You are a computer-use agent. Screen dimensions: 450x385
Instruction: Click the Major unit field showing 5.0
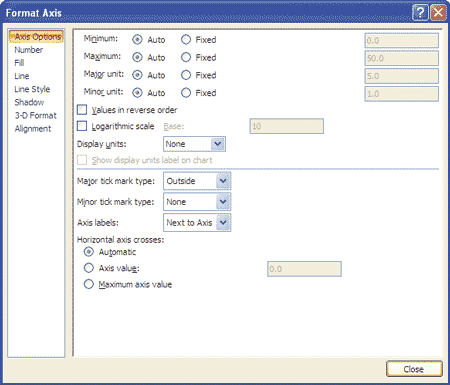tap(402, 76)
